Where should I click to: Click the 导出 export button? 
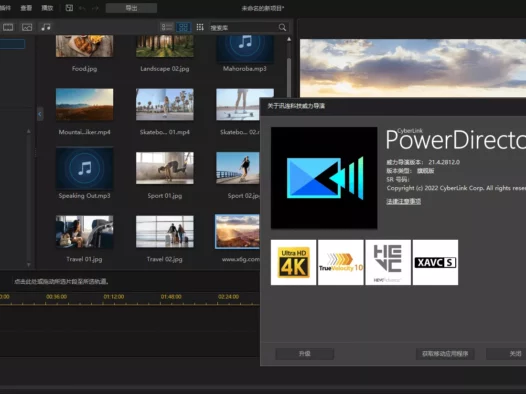point(131,8)
